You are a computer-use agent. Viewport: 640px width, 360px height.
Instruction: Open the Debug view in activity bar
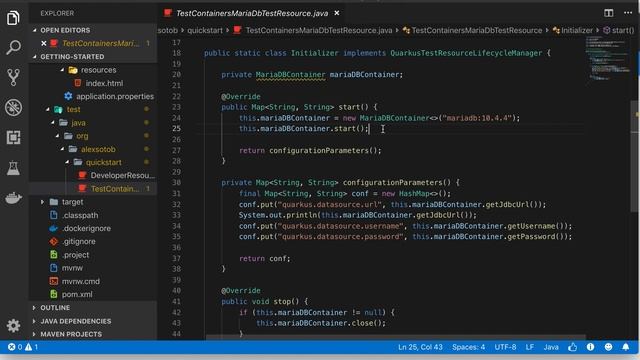coord(13,107)
